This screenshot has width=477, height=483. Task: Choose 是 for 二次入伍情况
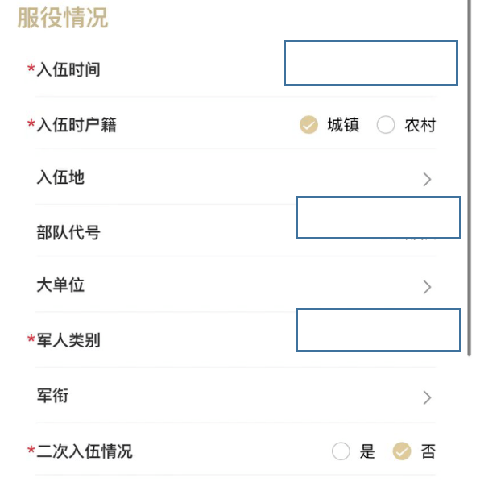click(341, 451)
